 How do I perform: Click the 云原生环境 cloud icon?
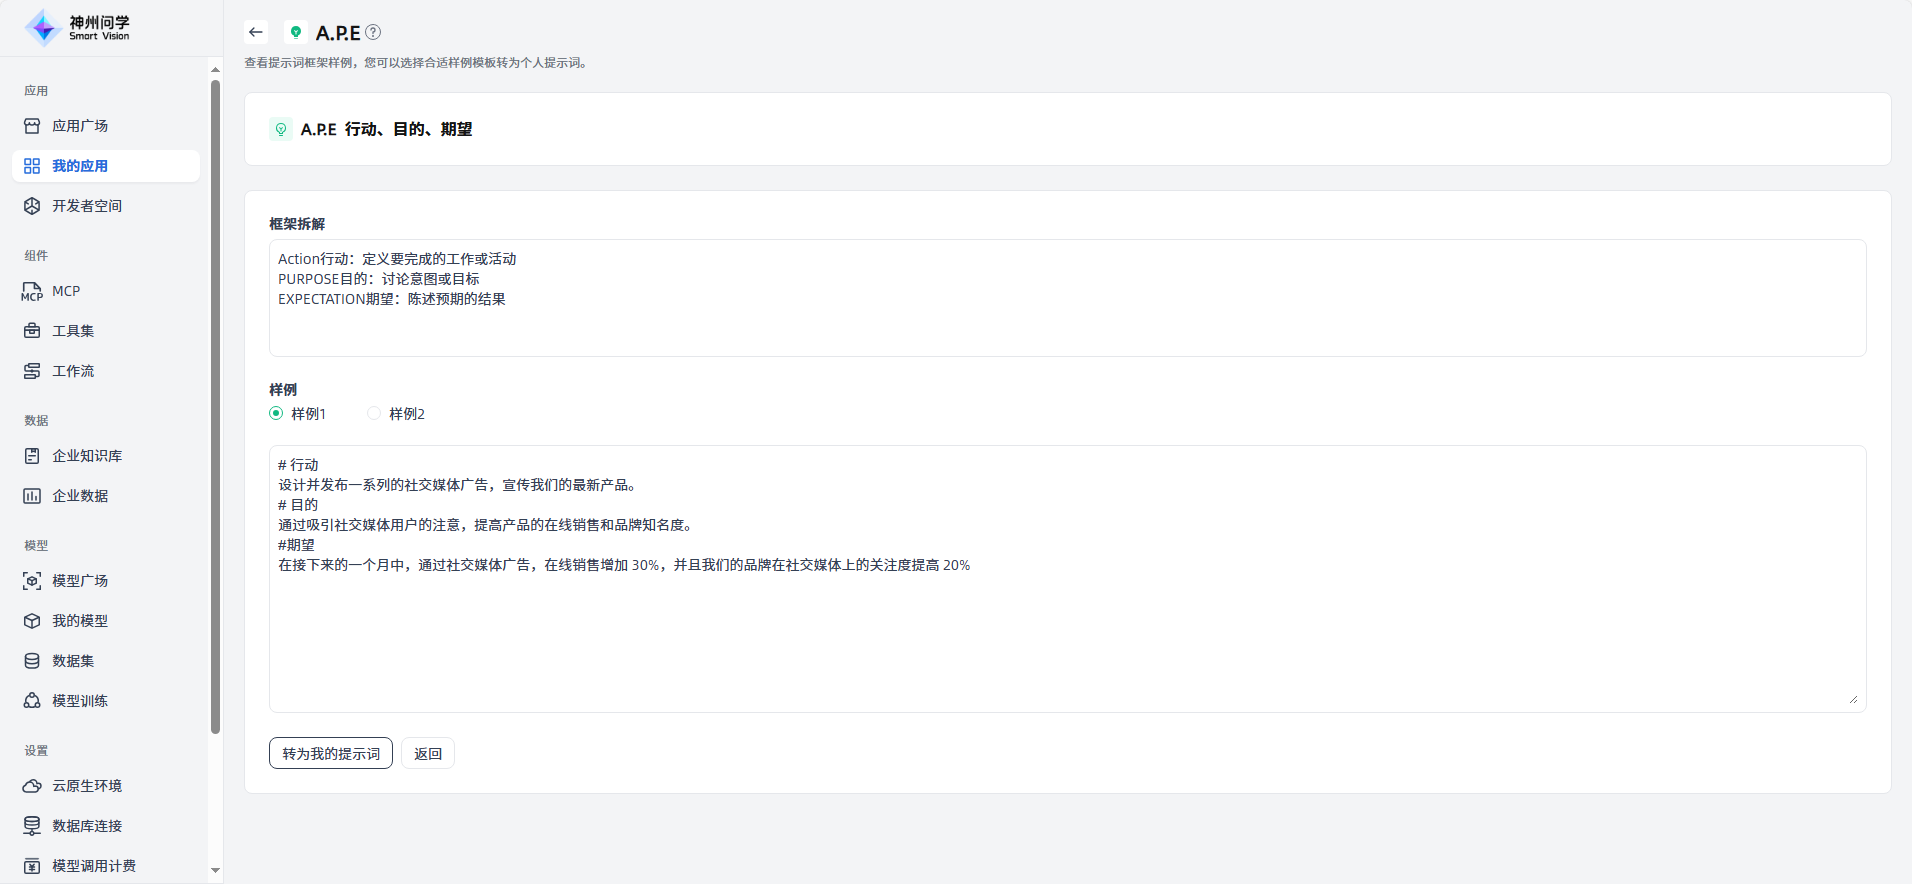point(32,786)
